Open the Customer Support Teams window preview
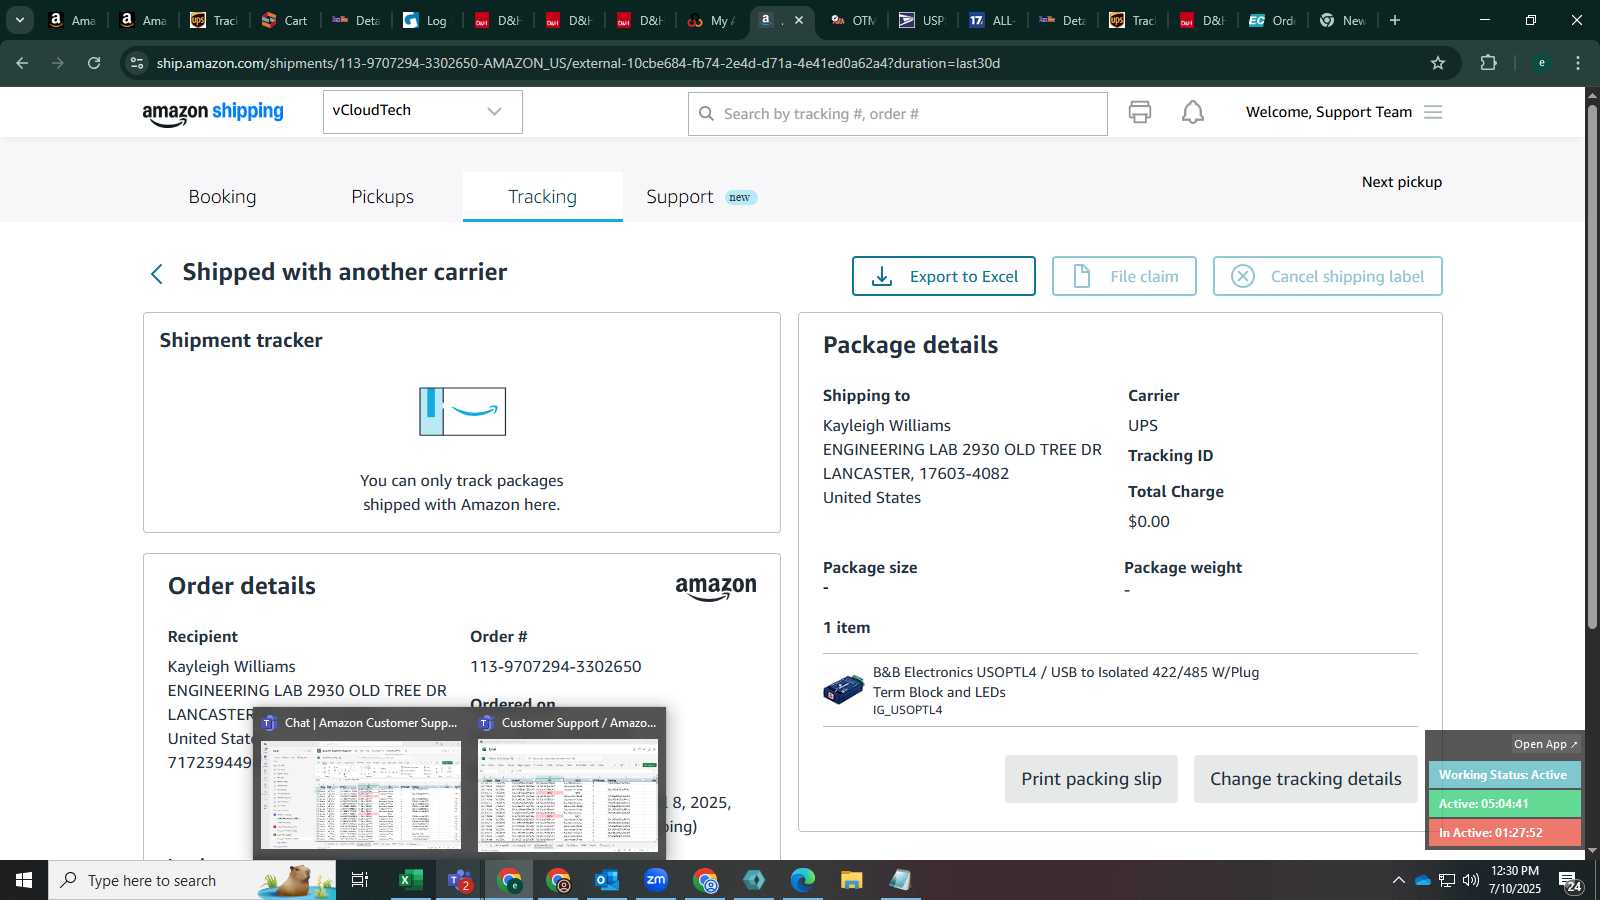This screenshot has height=900, width=1600. coord(568,784)
